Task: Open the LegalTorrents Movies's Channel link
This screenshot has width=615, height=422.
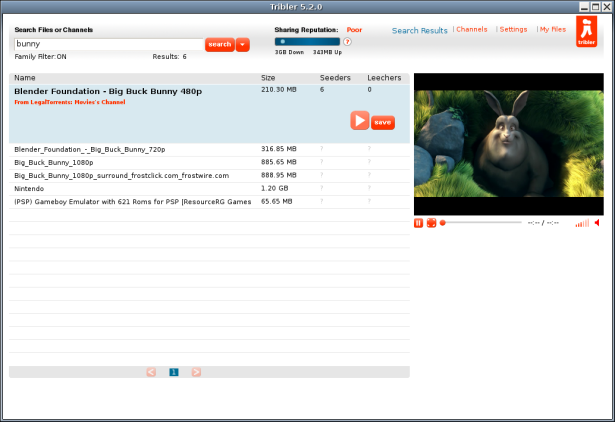Action: (69, 102)
